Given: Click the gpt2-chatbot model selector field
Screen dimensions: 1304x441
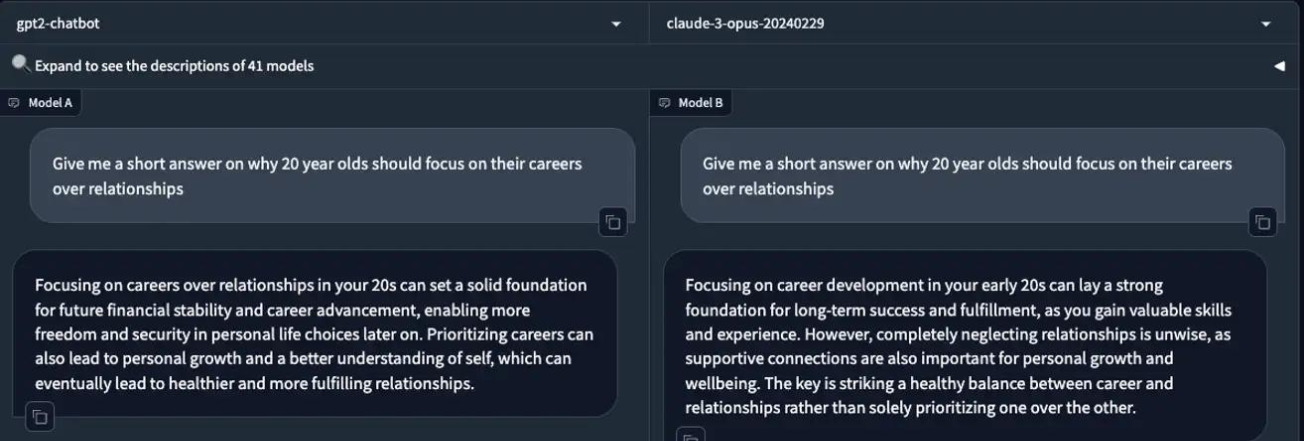Looking at the screenshot, I should [x=300, y=23].
